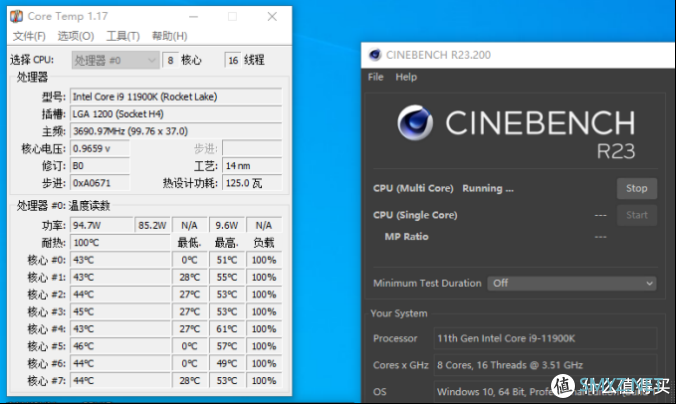The width and height of the screenshot is (676, 404).
Task: Open the 选项(O) menu in Core Temp
Action: [x=76, y=36]
